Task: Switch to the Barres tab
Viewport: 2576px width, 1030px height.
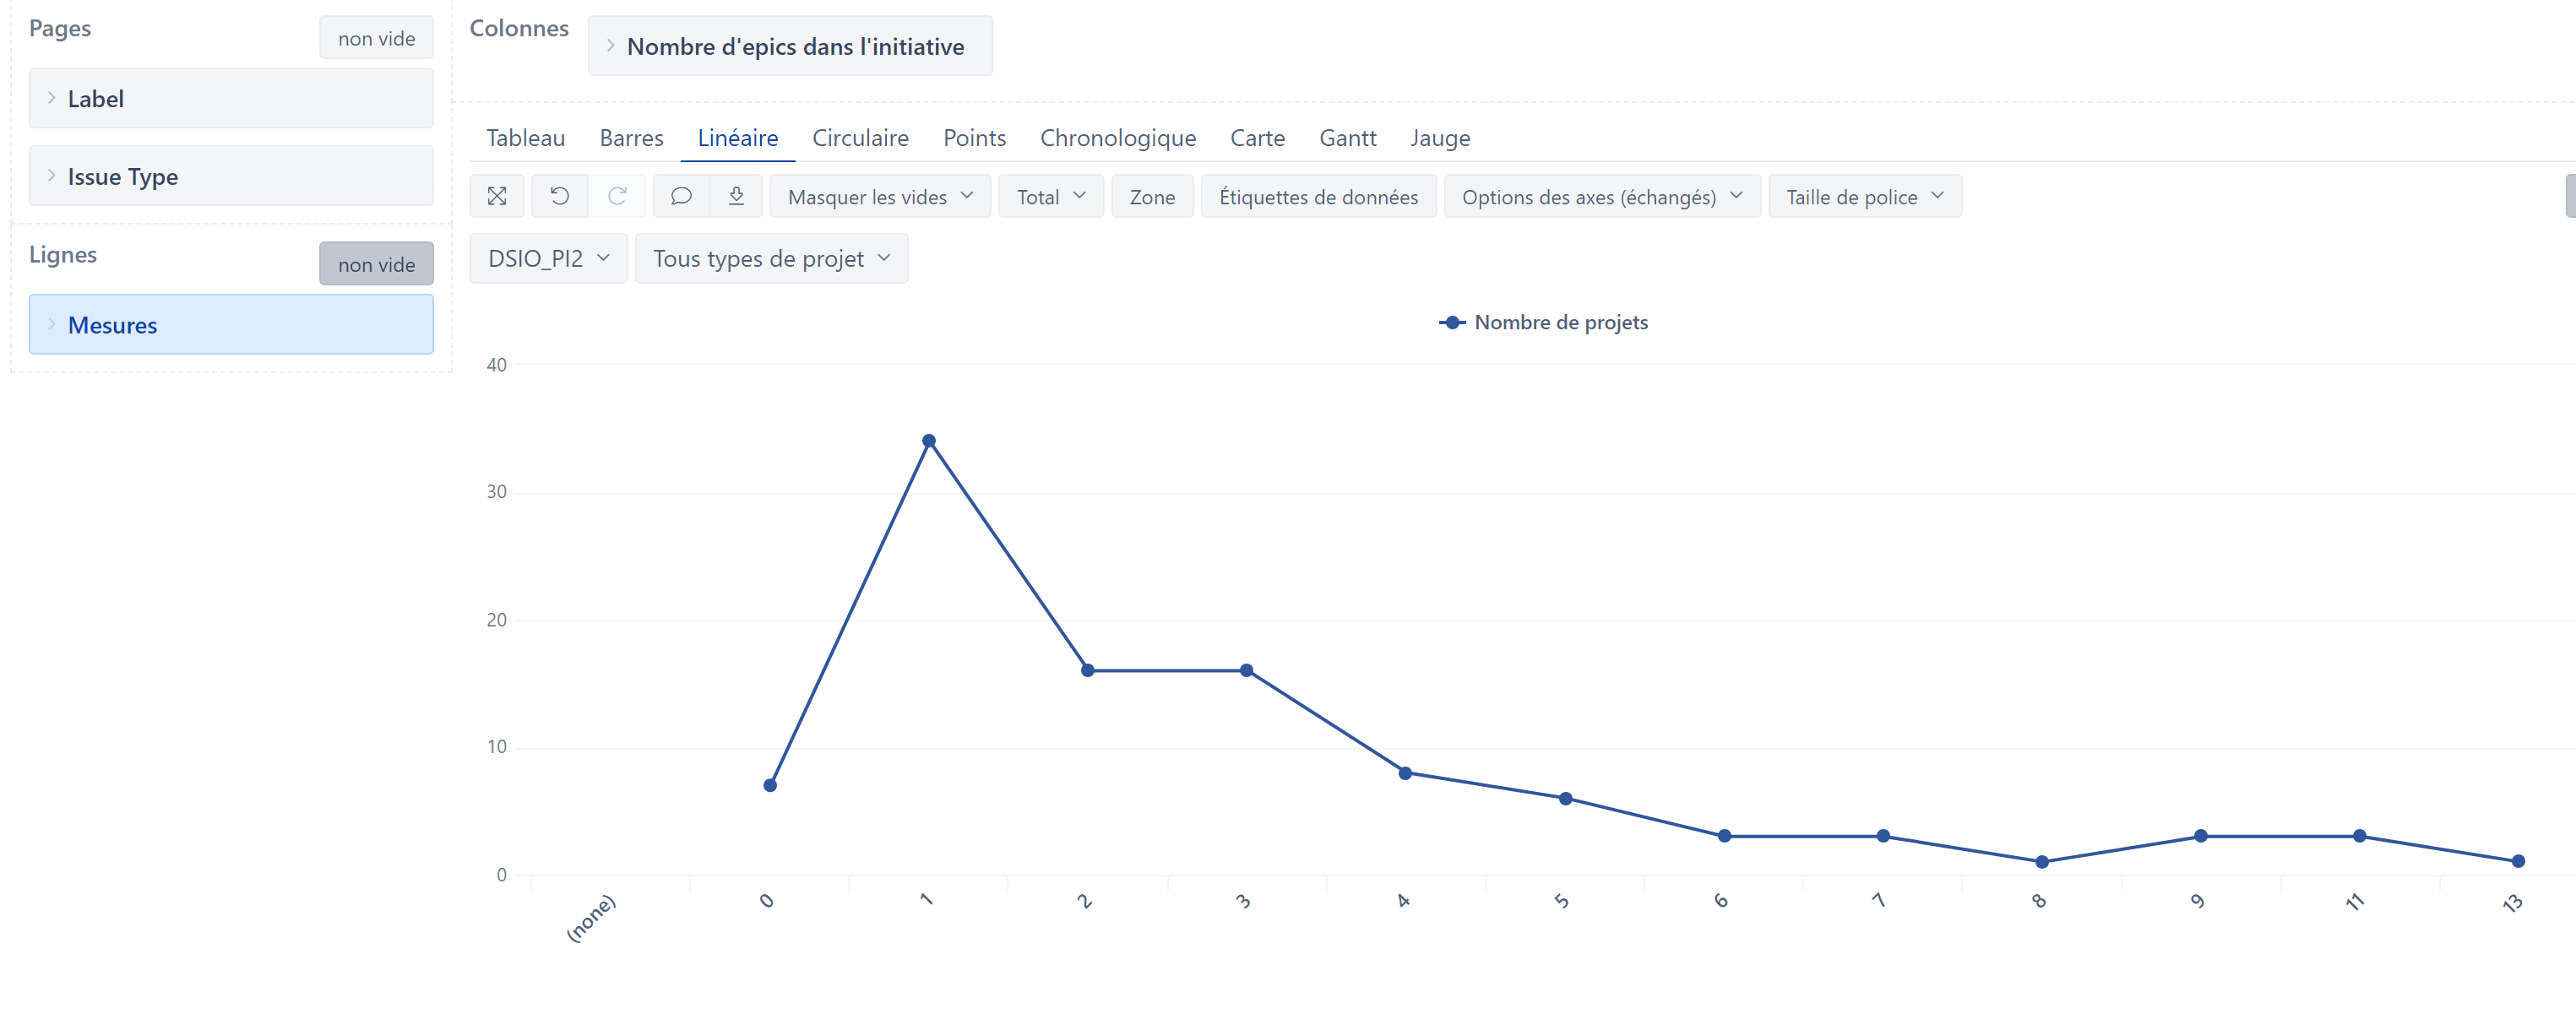Action: pos(632,138)
